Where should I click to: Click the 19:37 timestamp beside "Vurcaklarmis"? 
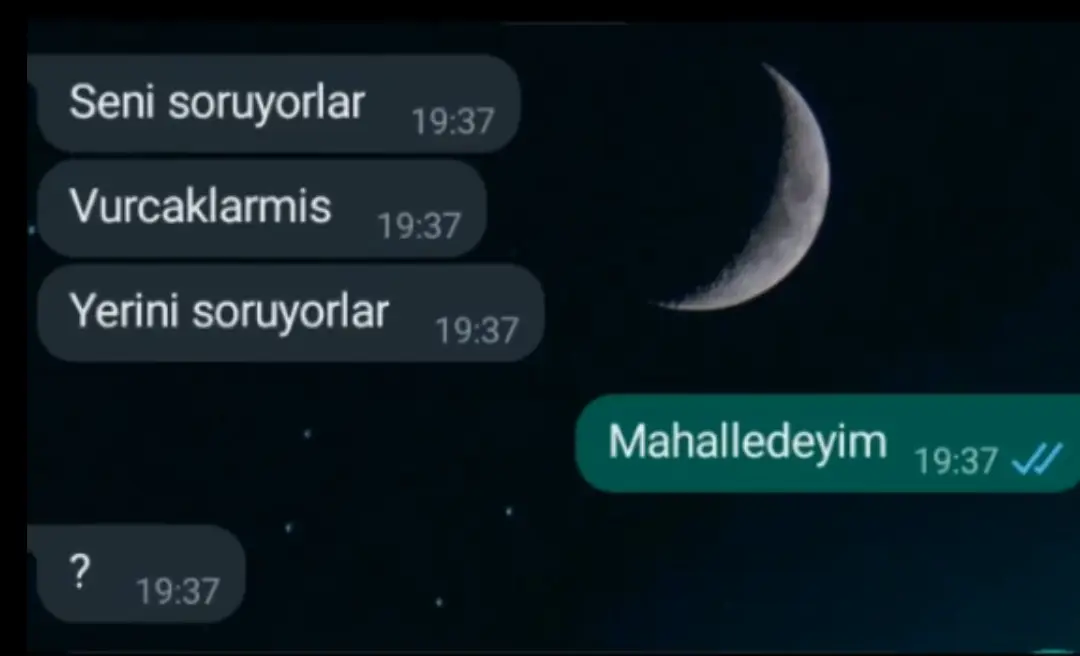(x=419, y=226)
